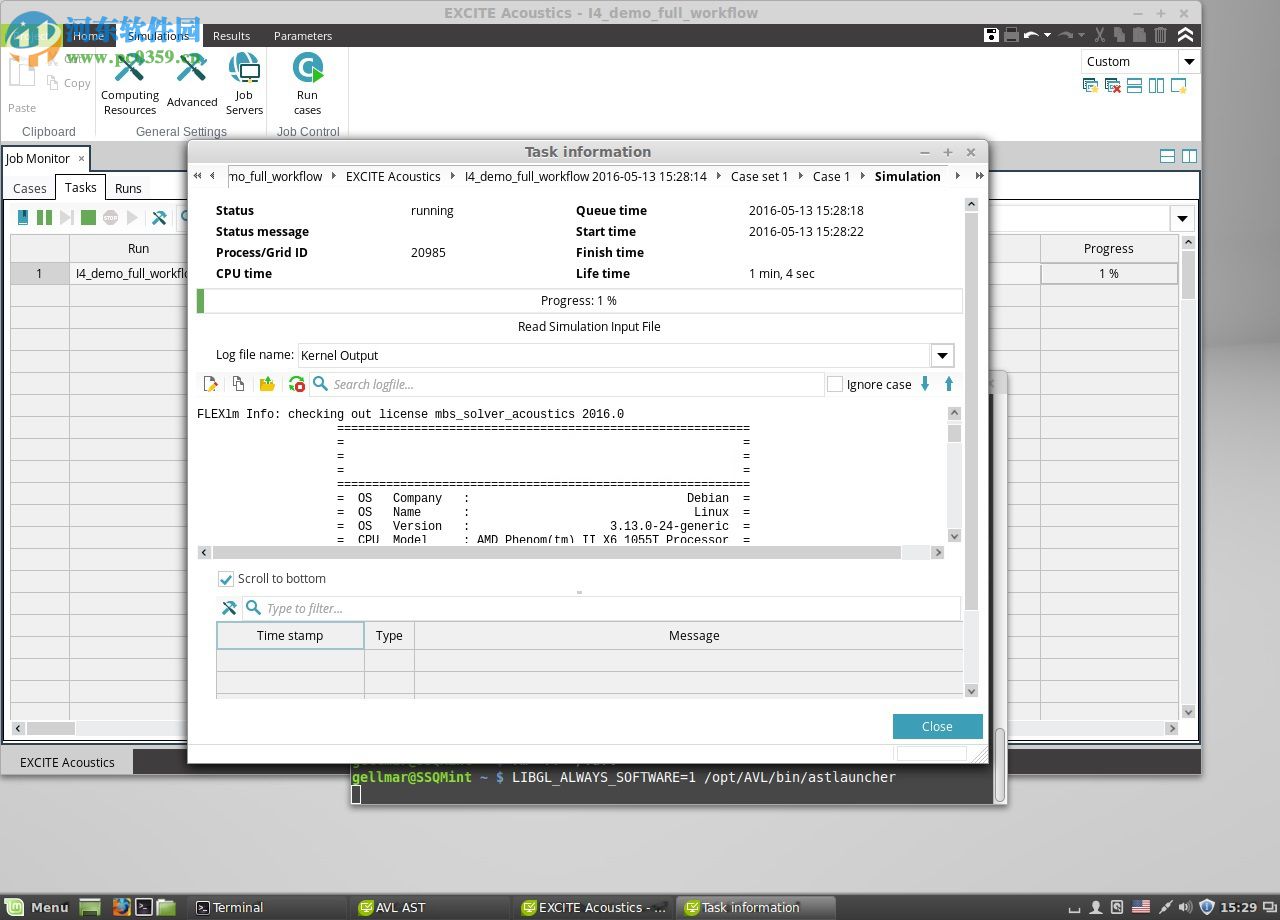This screenshot has height=920, width=1280.
Task: Open file manager launcher in taskbar
Action: tap(166, 907)
